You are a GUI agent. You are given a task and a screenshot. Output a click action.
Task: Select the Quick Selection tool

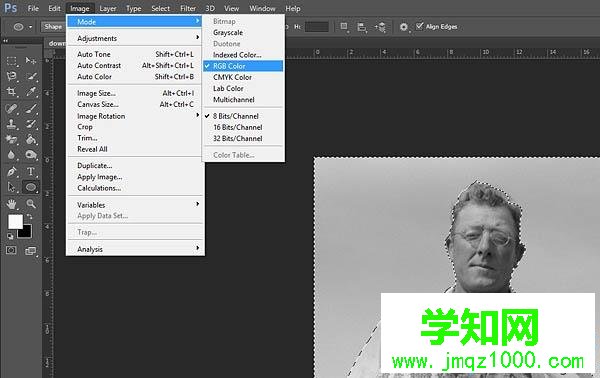point(31,76)
